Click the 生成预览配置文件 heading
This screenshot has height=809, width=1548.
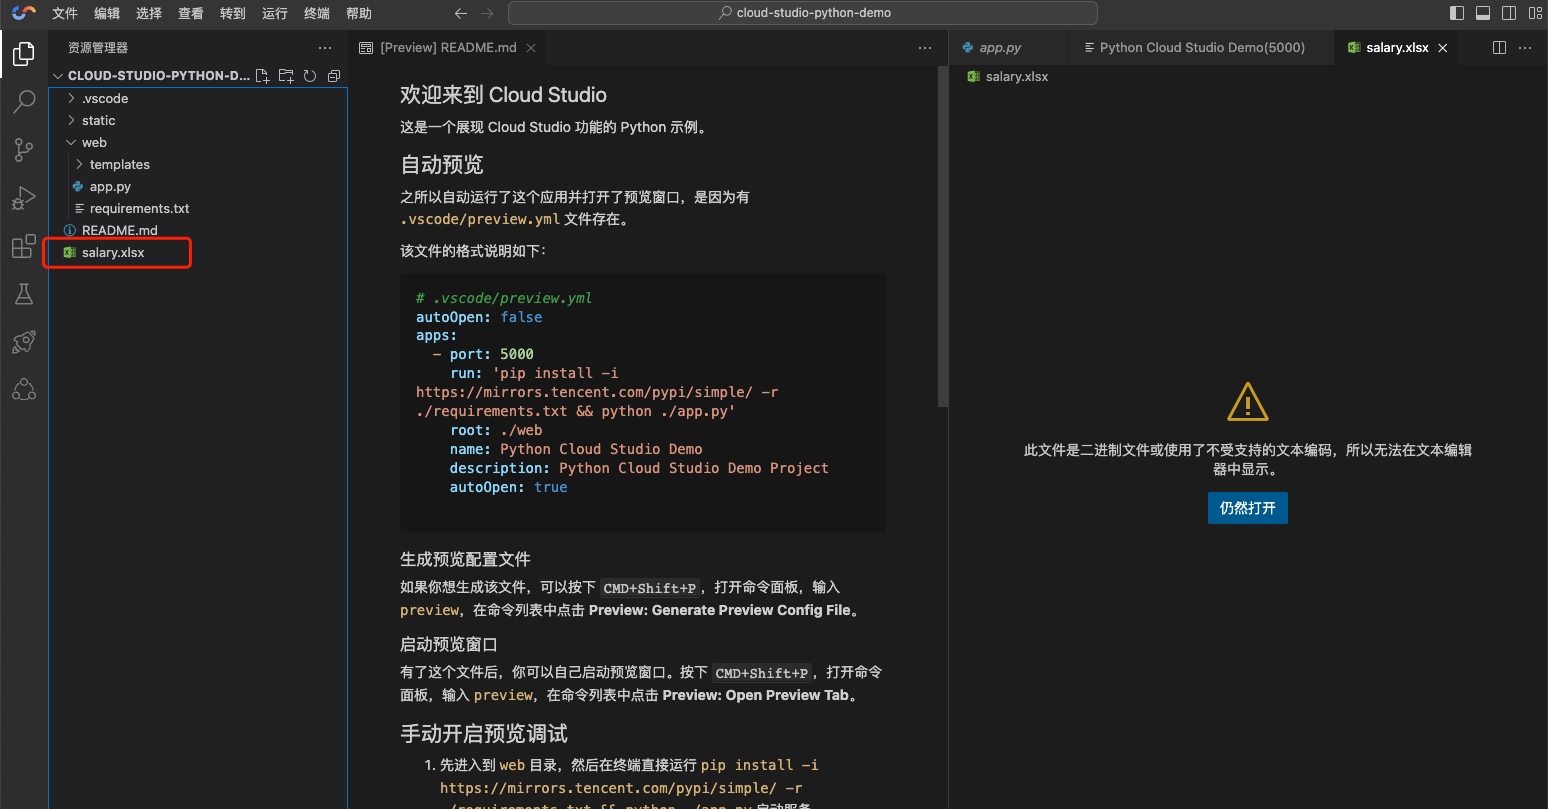[465, 559]
